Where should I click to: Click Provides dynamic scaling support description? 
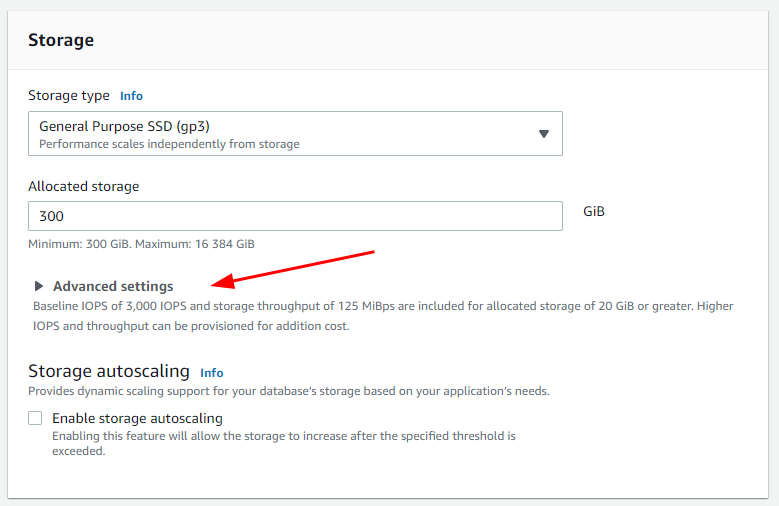(x=289, y=391)
